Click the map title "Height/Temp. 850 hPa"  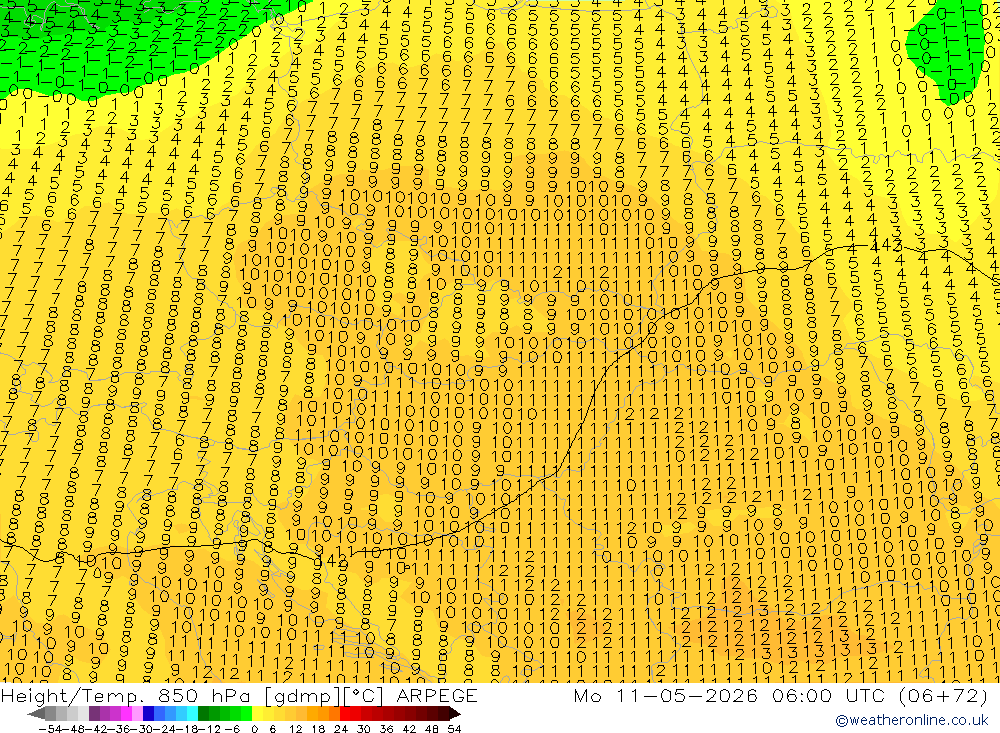(128, 695)
